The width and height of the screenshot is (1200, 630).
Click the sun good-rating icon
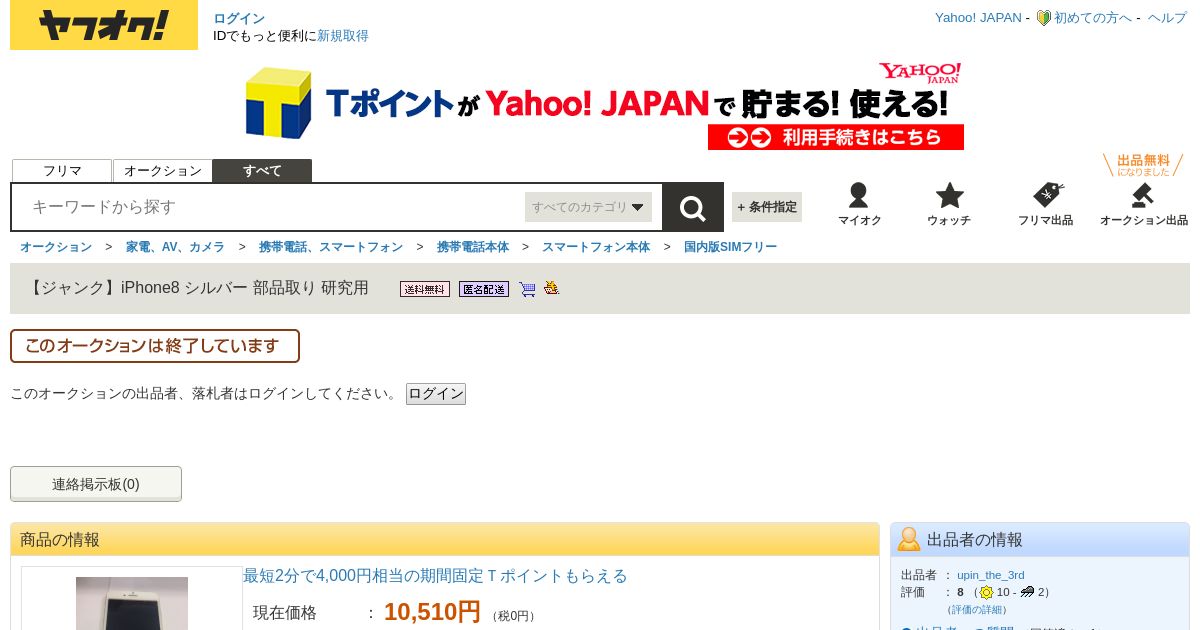(x=986, y=592)
